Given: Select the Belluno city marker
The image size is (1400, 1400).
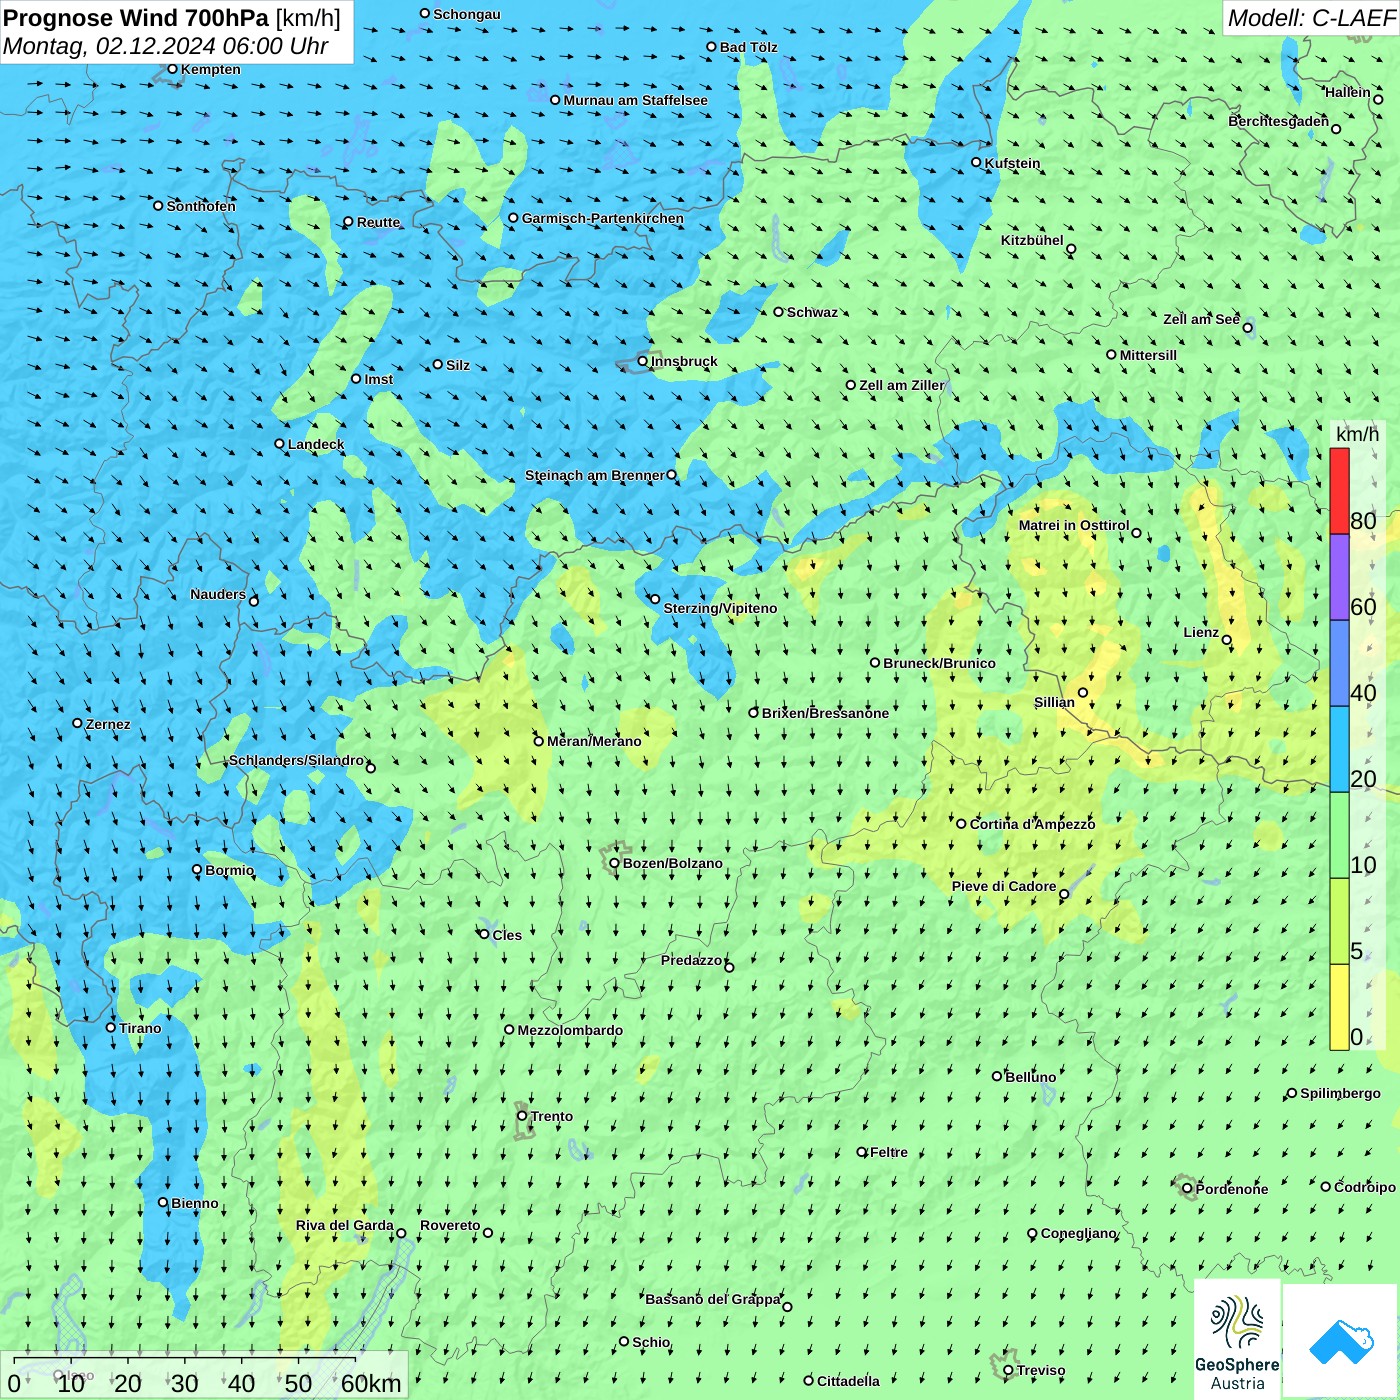Looking at the screenshot, I should pos(997,1076).
